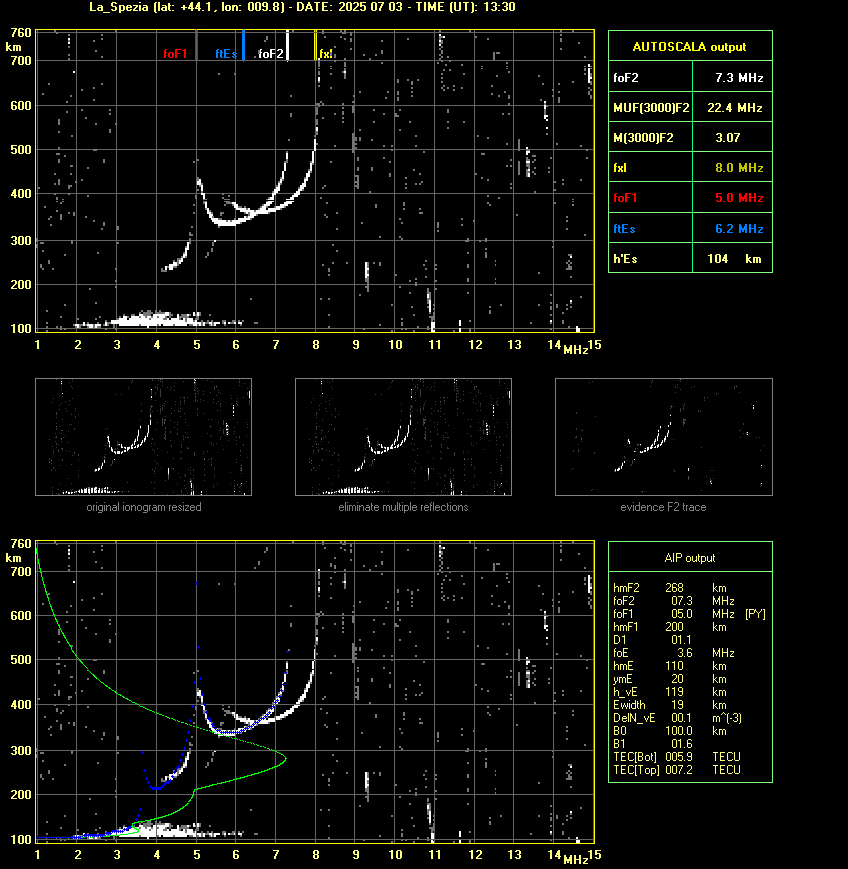Open the original ionogram resized thumbnail
Viewport: 848px width, 869px height.
click(144, 437)
